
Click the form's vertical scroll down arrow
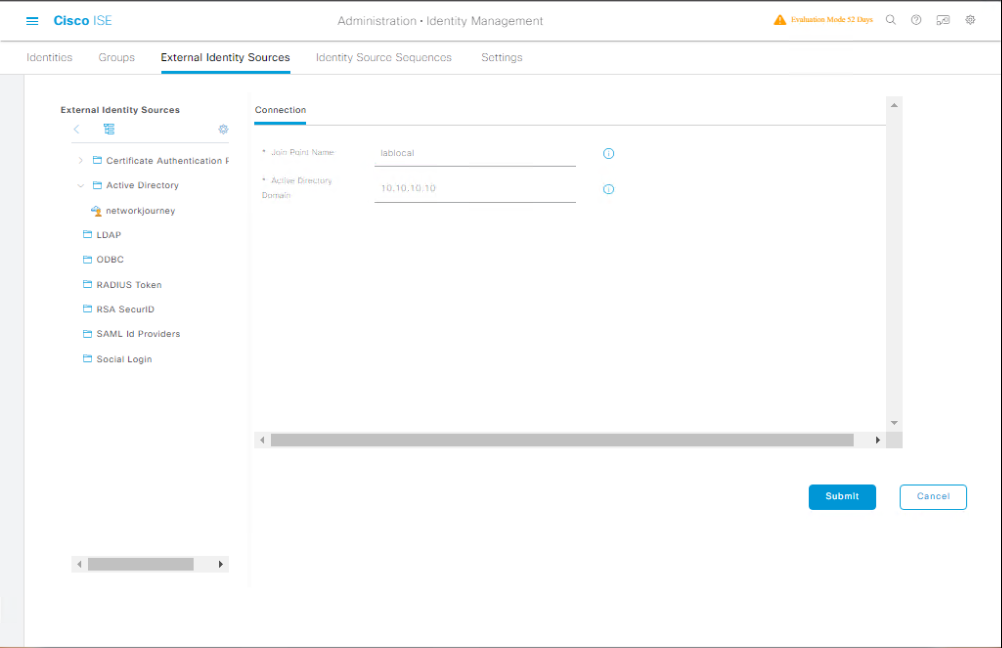(894, 423)
